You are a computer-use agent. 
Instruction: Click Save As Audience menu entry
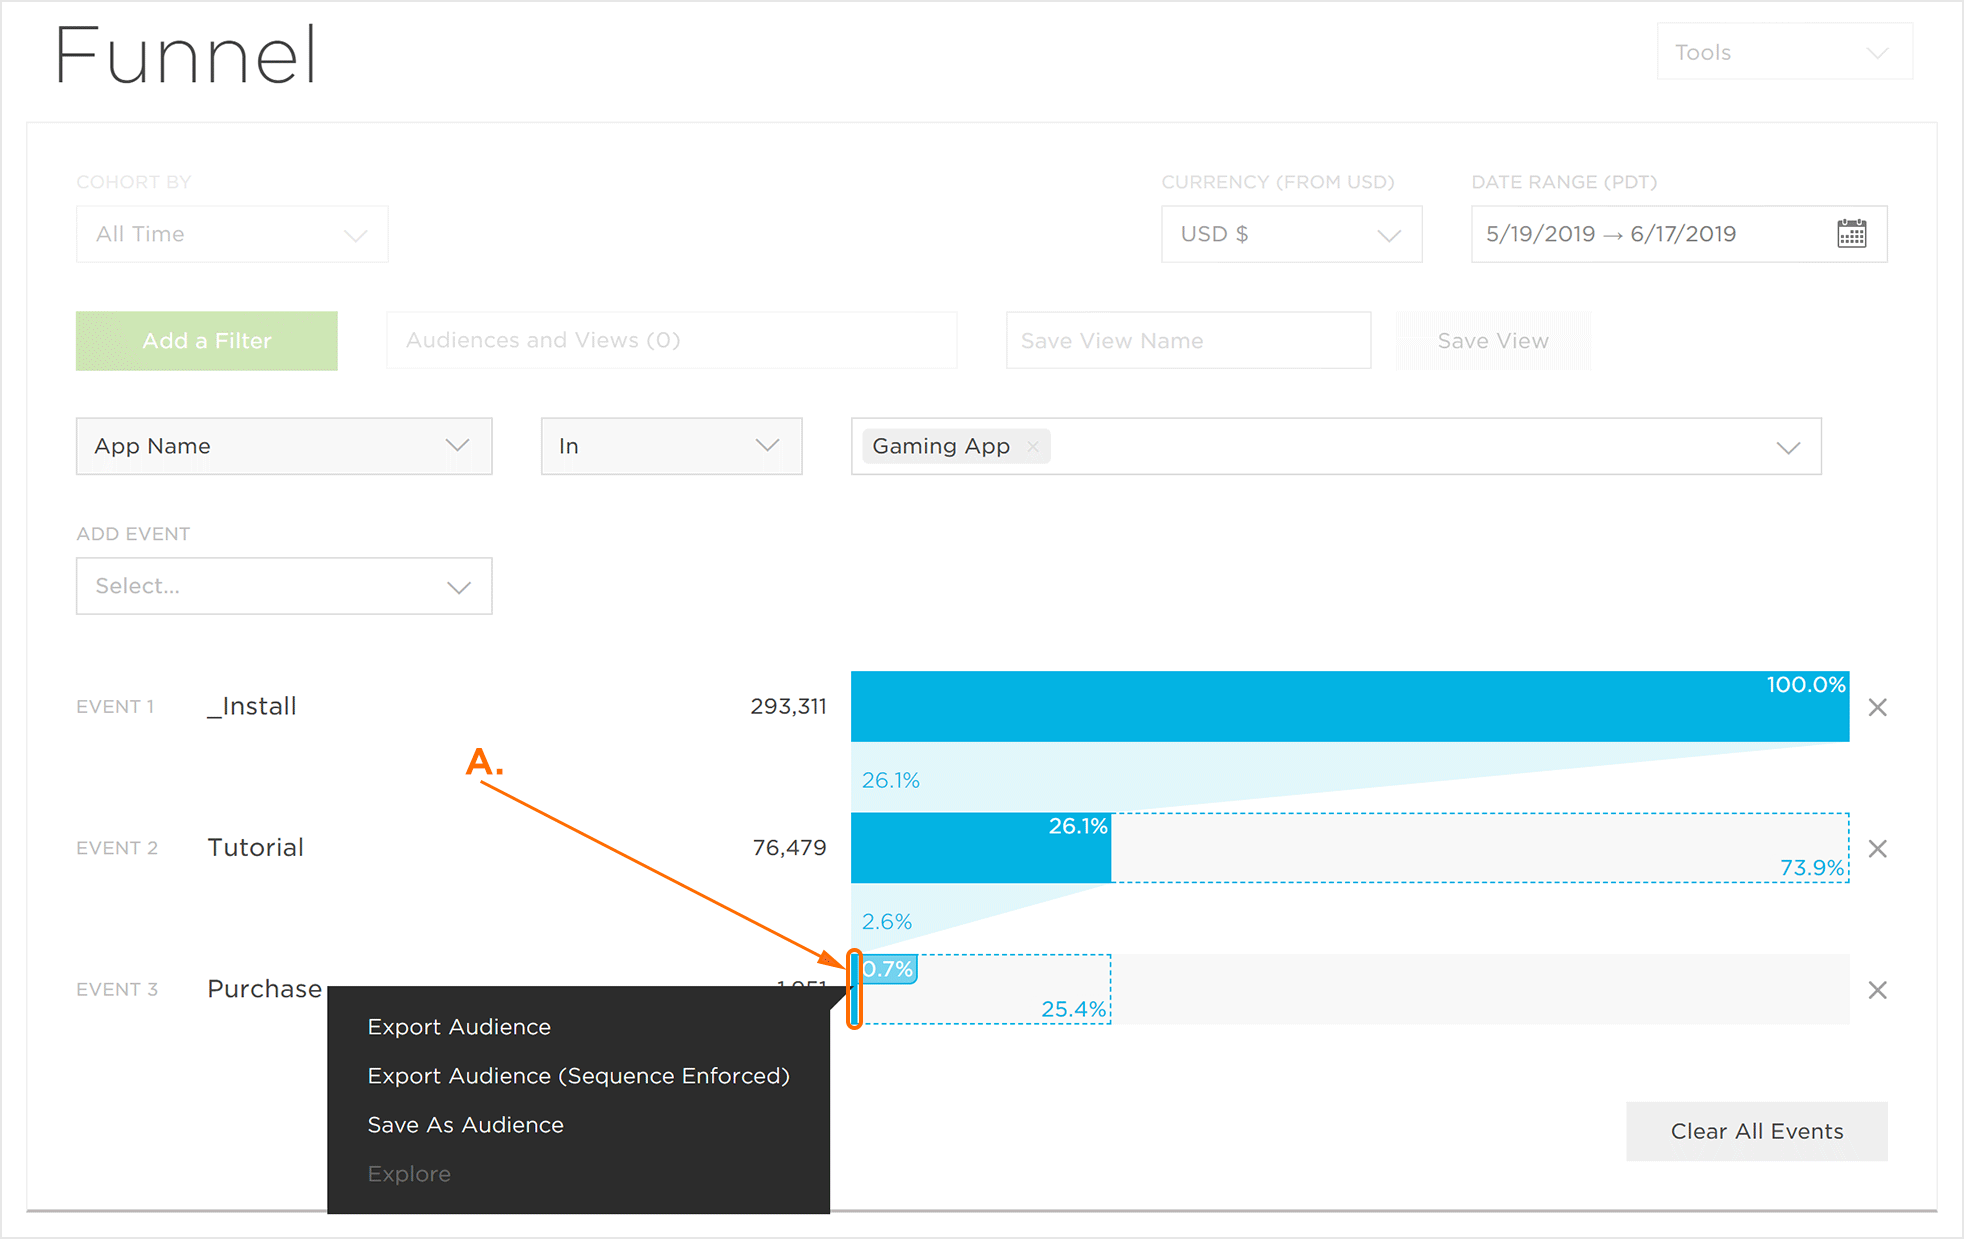tap(465, 1125)
